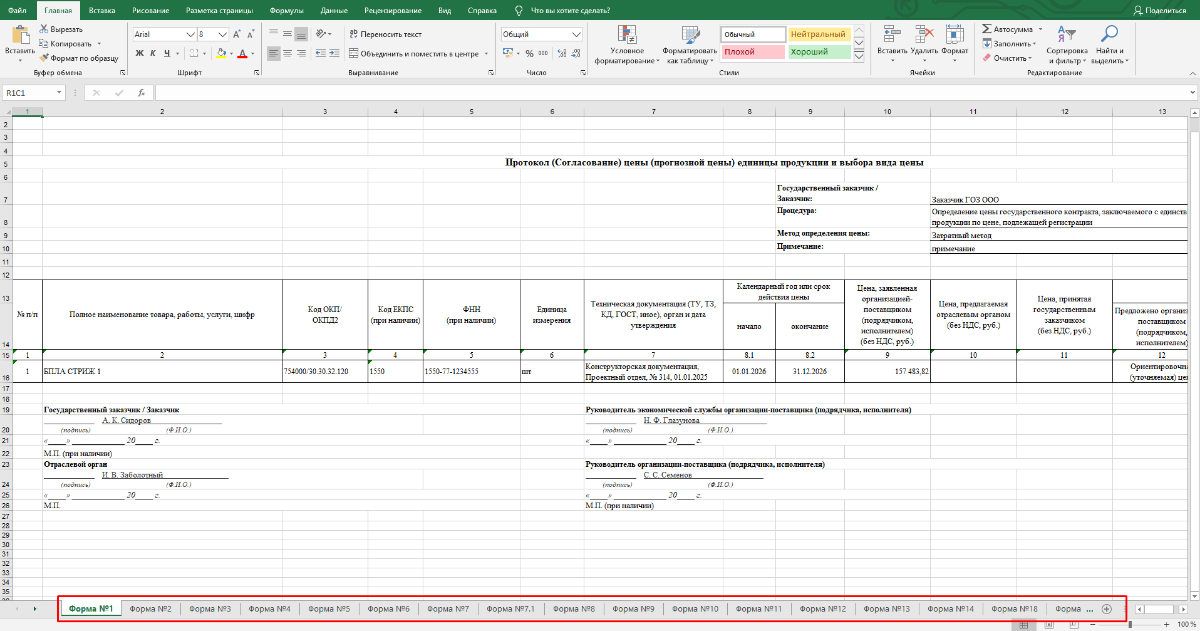Click the Поделиться (Share) button
1200x631 pixels.
(1158, 10)
